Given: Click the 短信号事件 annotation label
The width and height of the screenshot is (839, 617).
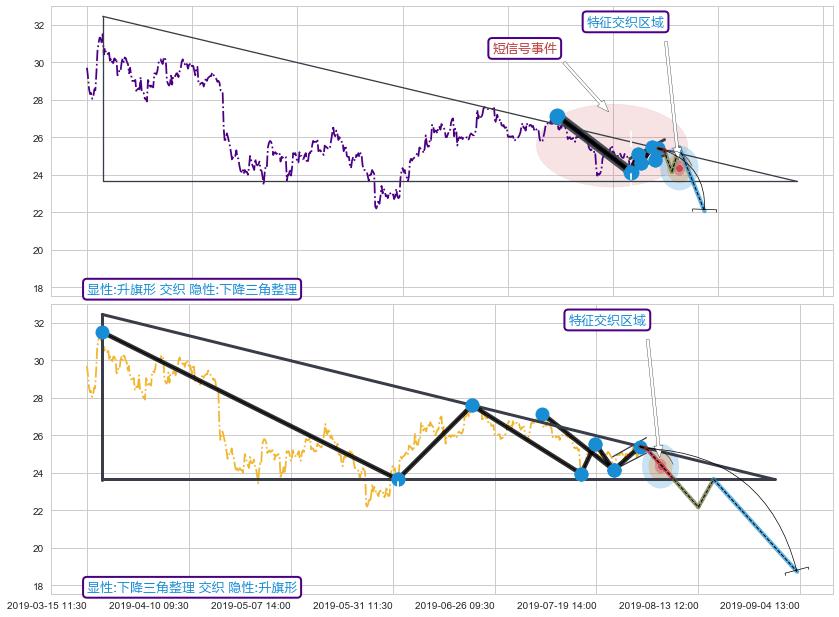Looking at the screenshot, I should tap(525, 48).
